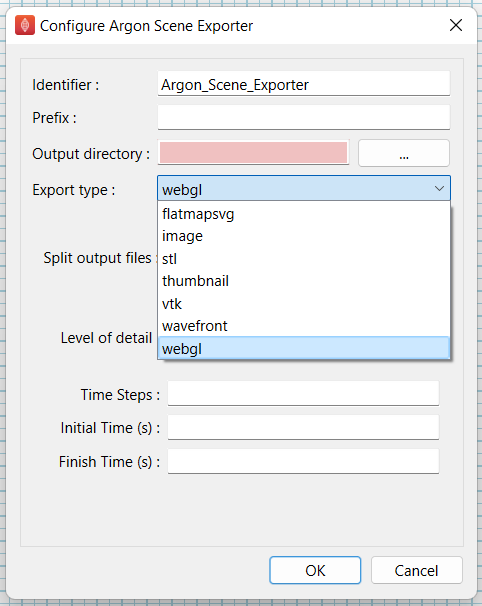Close the Configure Argon Scene Exporter dialog
The height and width of the screenshot is (606, 482).
pos(456,26)
